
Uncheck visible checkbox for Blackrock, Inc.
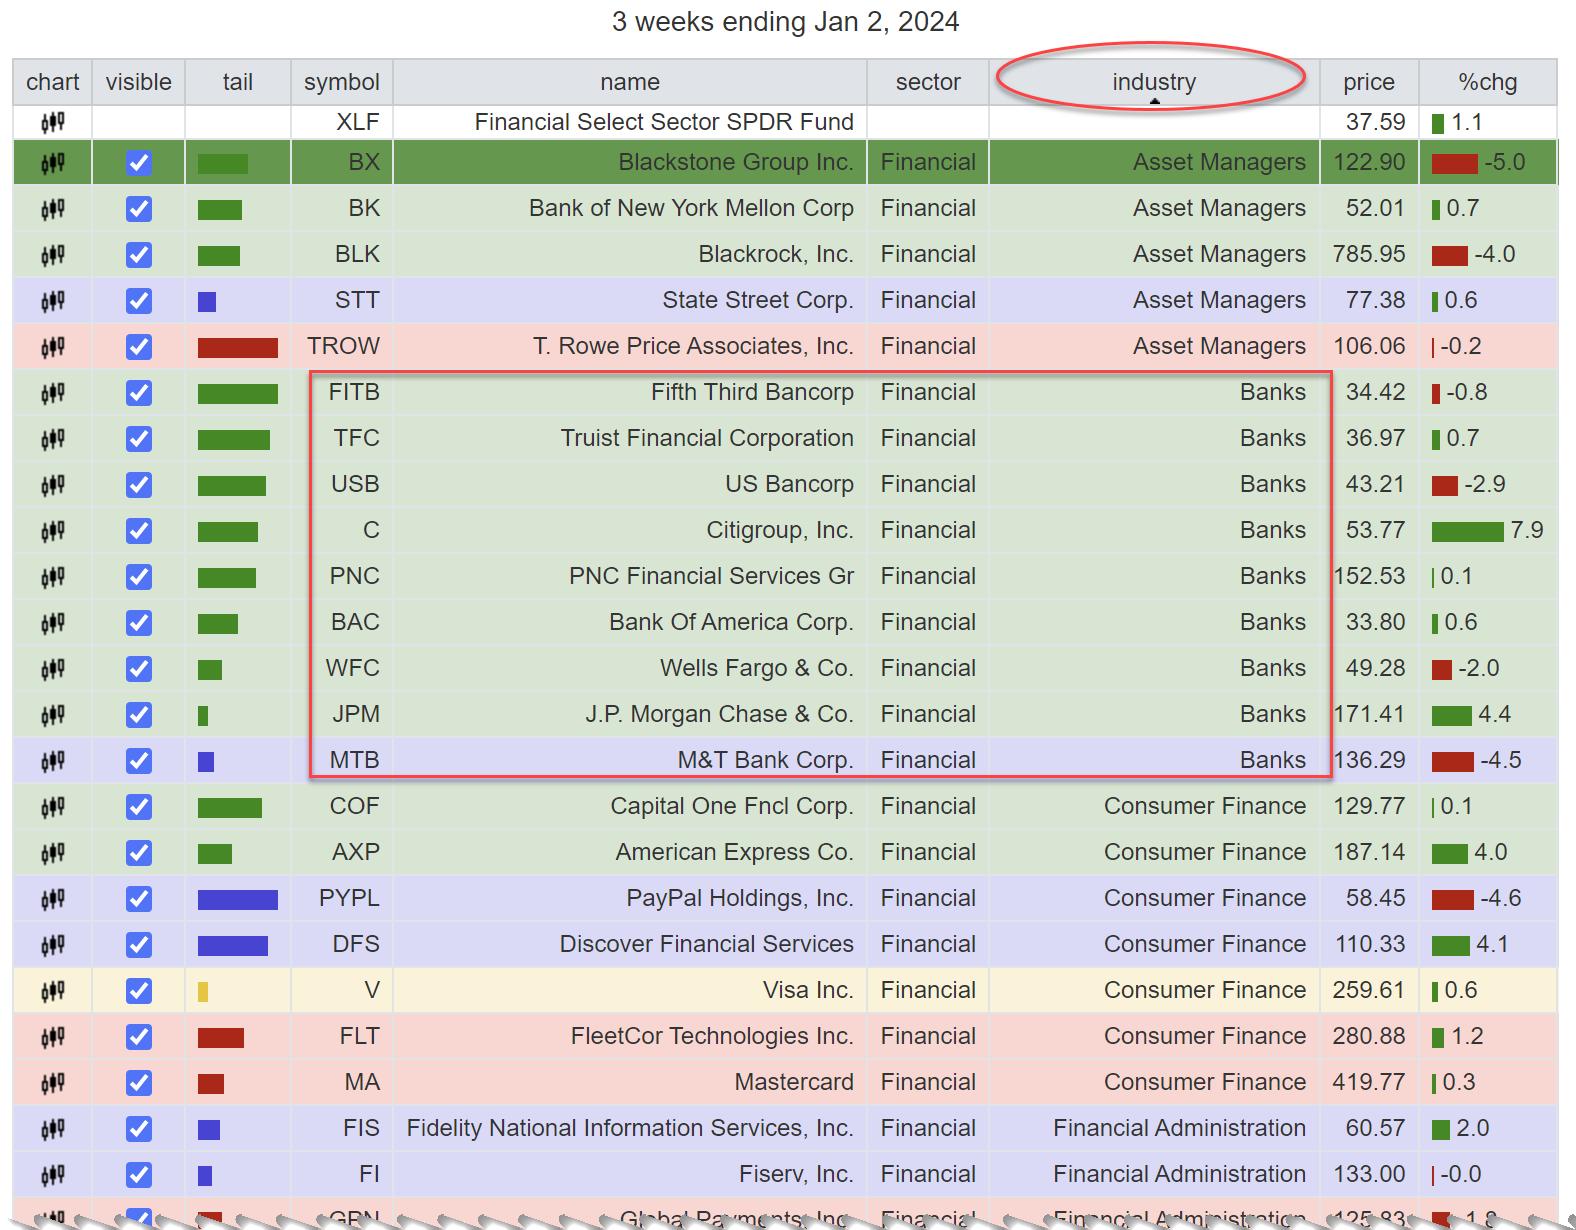tap(139, 255)
